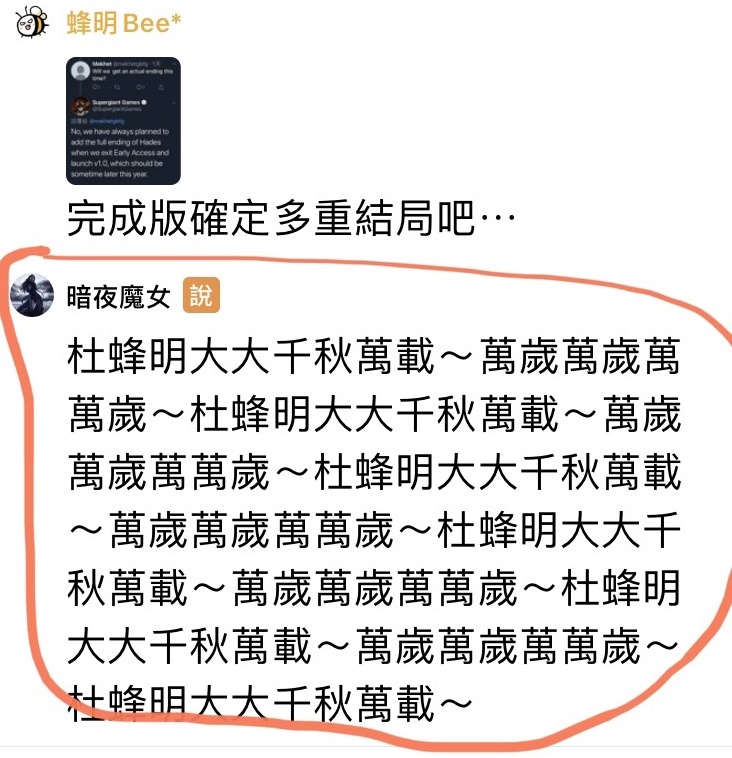
Task: Expand the chevron menu on Supergiant's tweet
Action: pyautogui.click(x=174, y=103)
